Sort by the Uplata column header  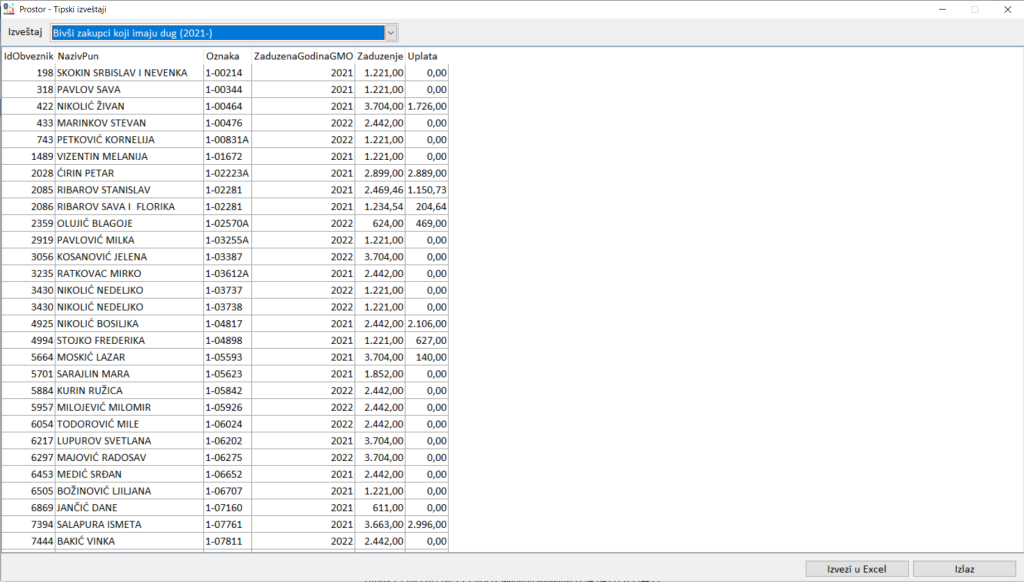pos(426,56)
